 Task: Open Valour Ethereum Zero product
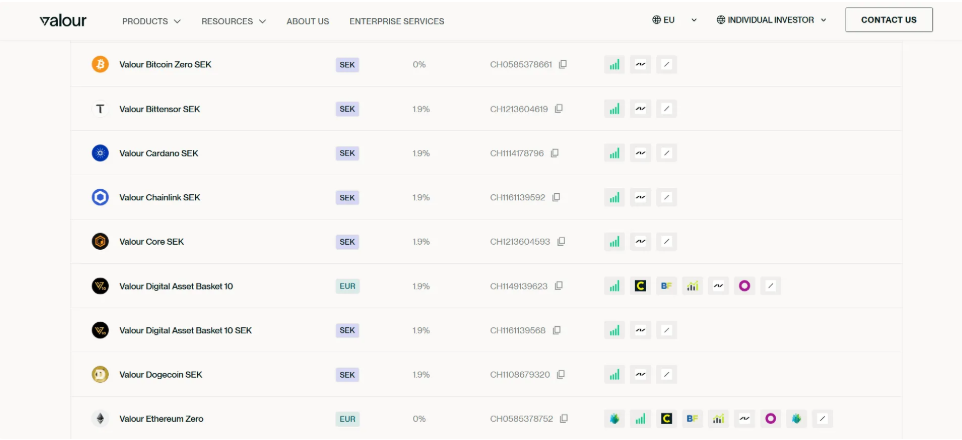click(x=161, y=419)
